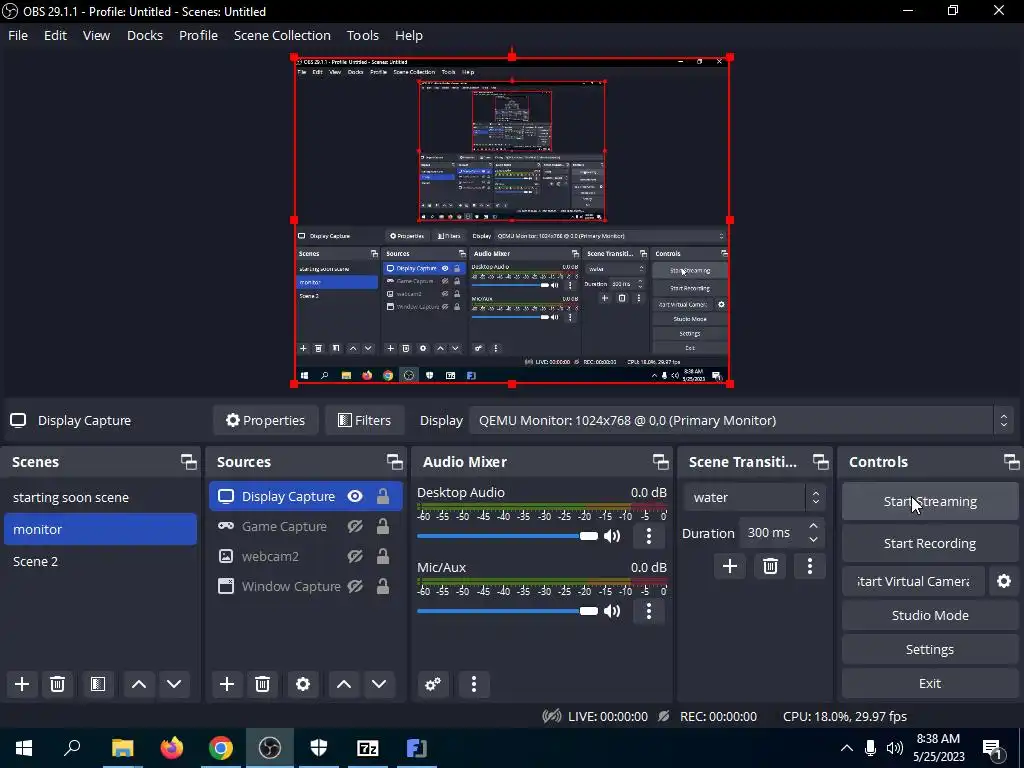This screenshot has width=1024, height=768.
Task: Undock the Controls panel
Action: [1012, 462]
